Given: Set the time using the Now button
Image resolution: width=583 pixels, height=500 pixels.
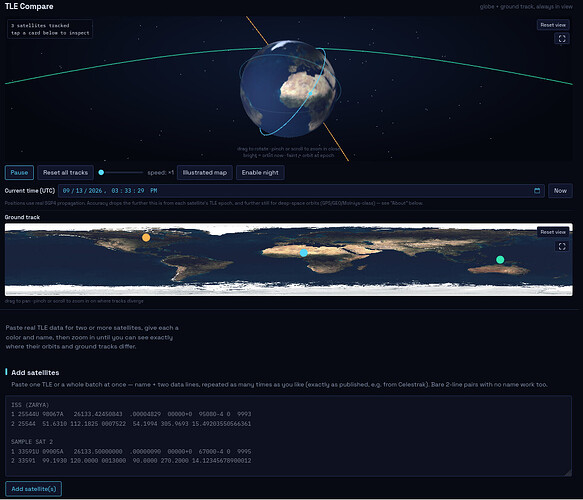Looking at the screenshot, I should coord(560,191).
